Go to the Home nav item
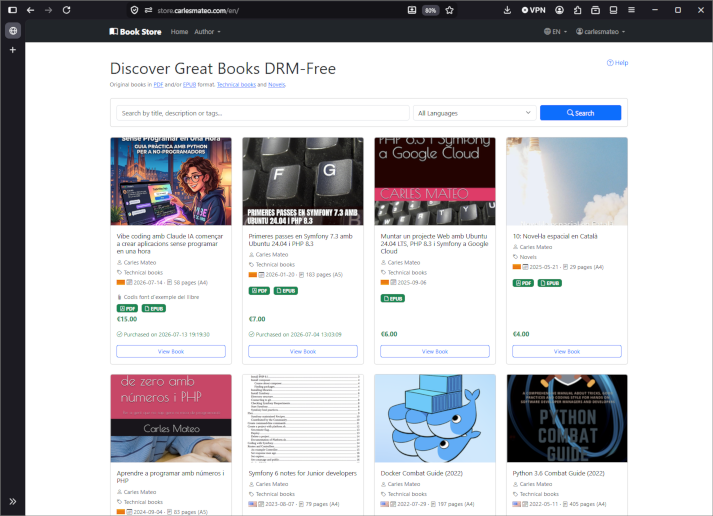The image size is (713, 516). (179, 32)
